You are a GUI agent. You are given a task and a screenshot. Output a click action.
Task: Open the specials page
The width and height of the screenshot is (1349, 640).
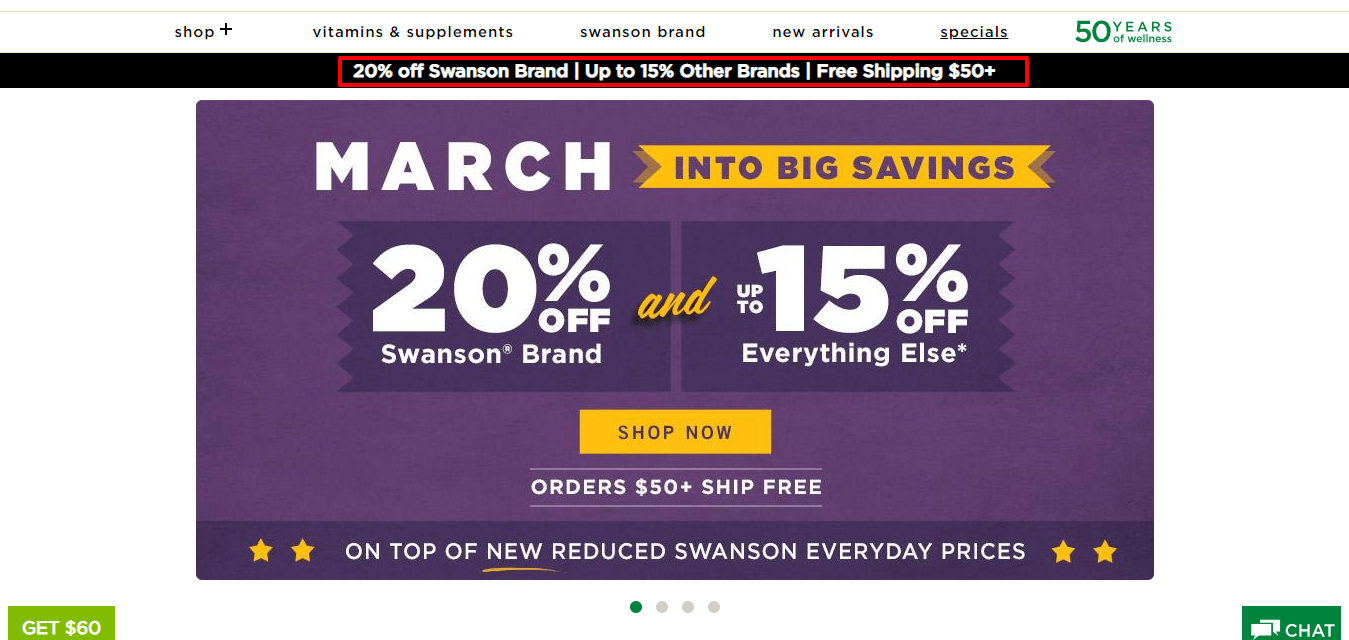click(x=974, y=32)
